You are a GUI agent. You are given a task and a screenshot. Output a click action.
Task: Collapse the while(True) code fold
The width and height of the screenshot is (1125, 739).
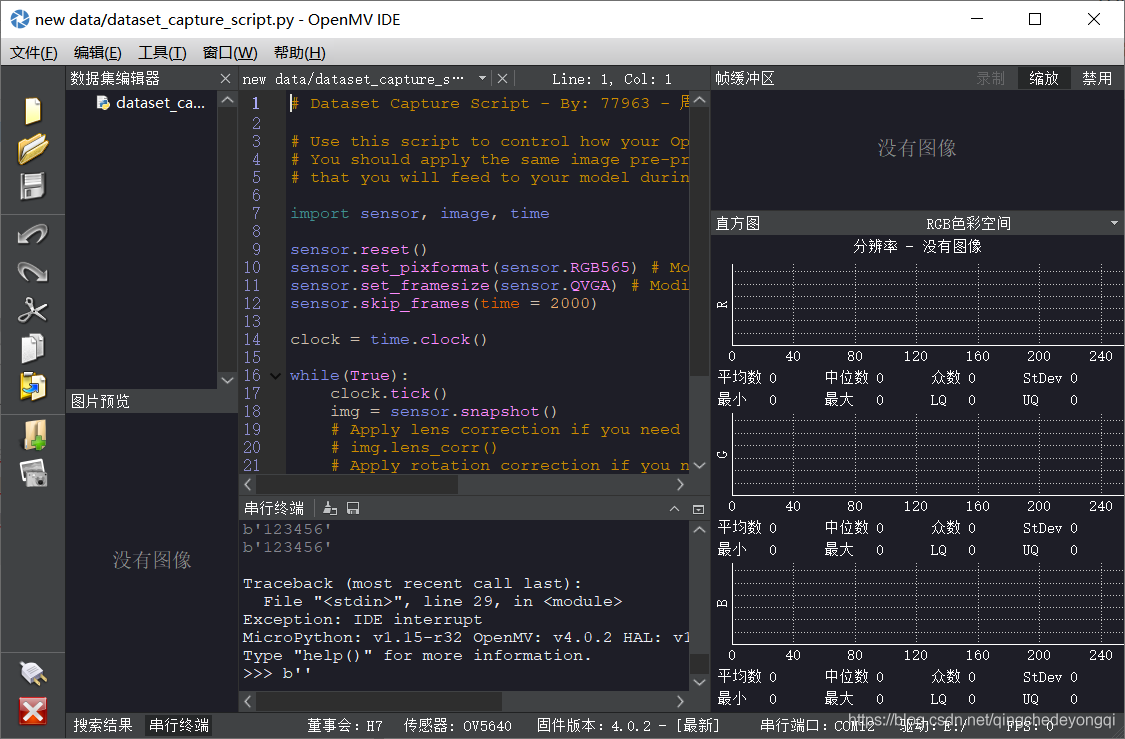pyautogui.click(x=275, y=376)
